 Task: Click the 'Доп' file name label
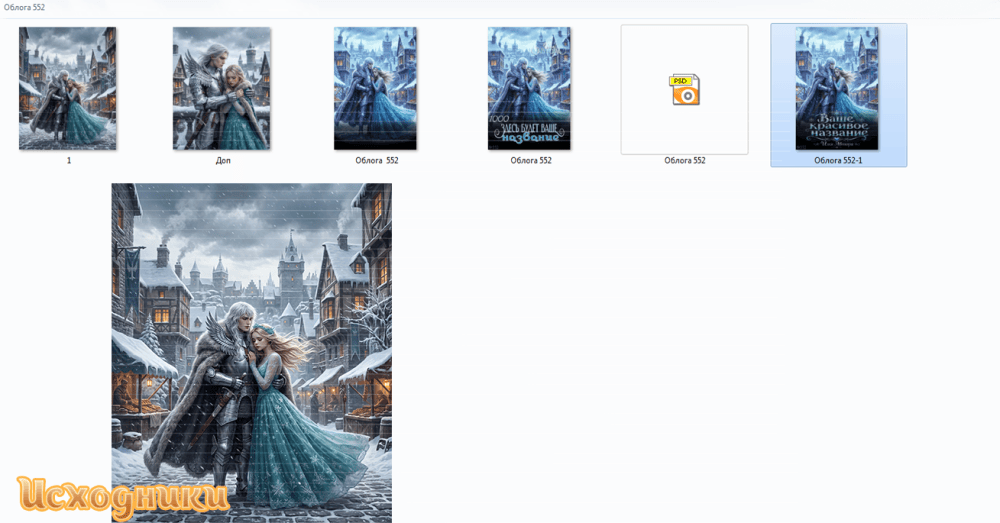[223, 161]
